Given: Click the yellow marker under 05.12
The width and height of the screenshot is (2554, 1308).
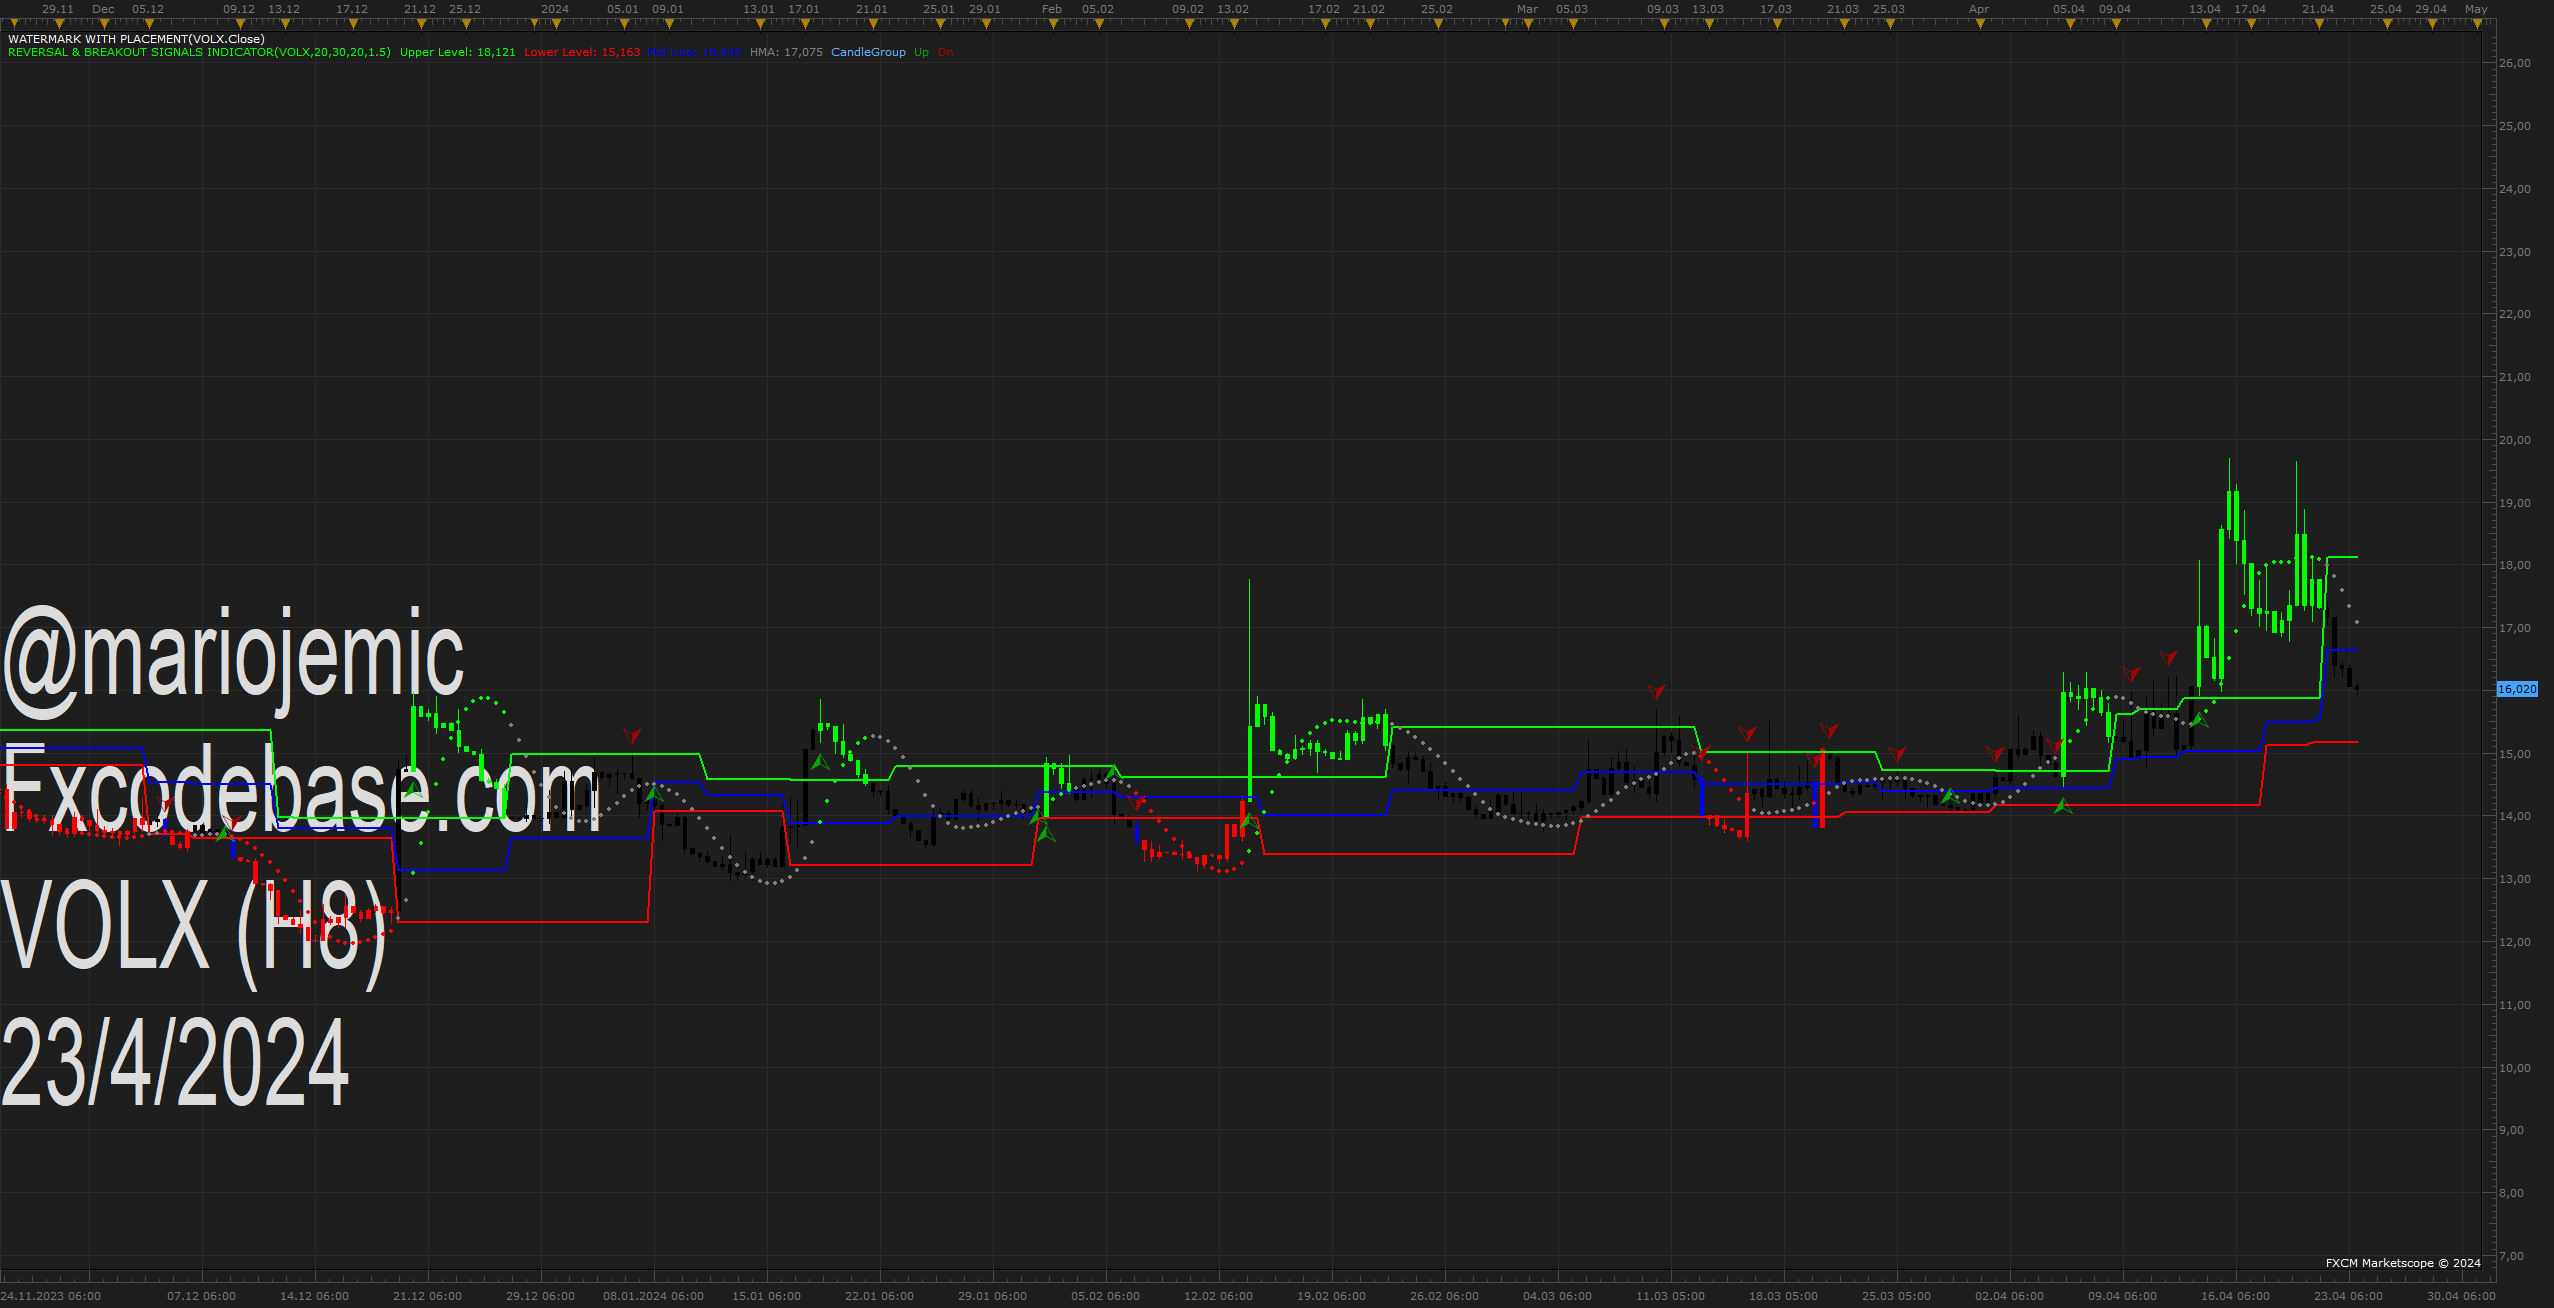Looking at the screenshot, I should [149, 23].
